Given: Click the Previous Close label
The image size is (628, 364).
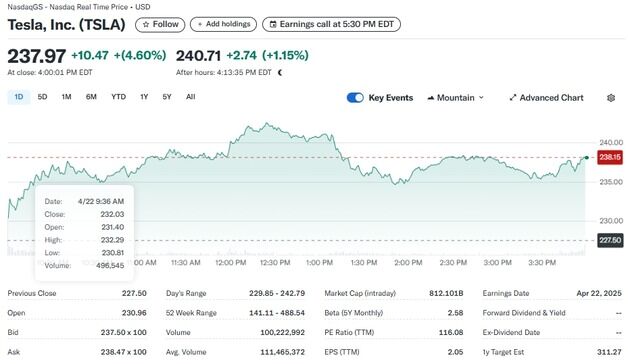Looking at the screenshot, I should tap(32, 293).
